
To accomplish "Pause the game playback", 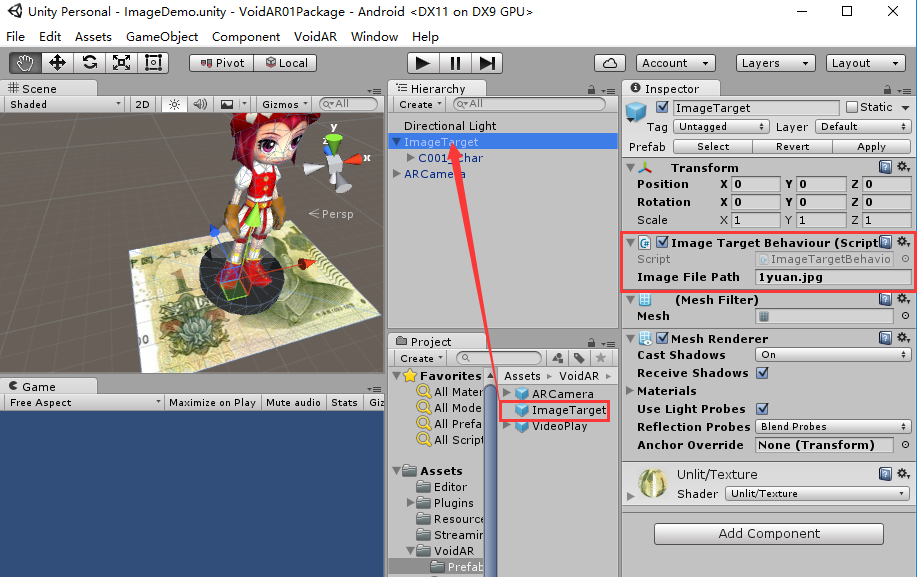I will point(455,63).
